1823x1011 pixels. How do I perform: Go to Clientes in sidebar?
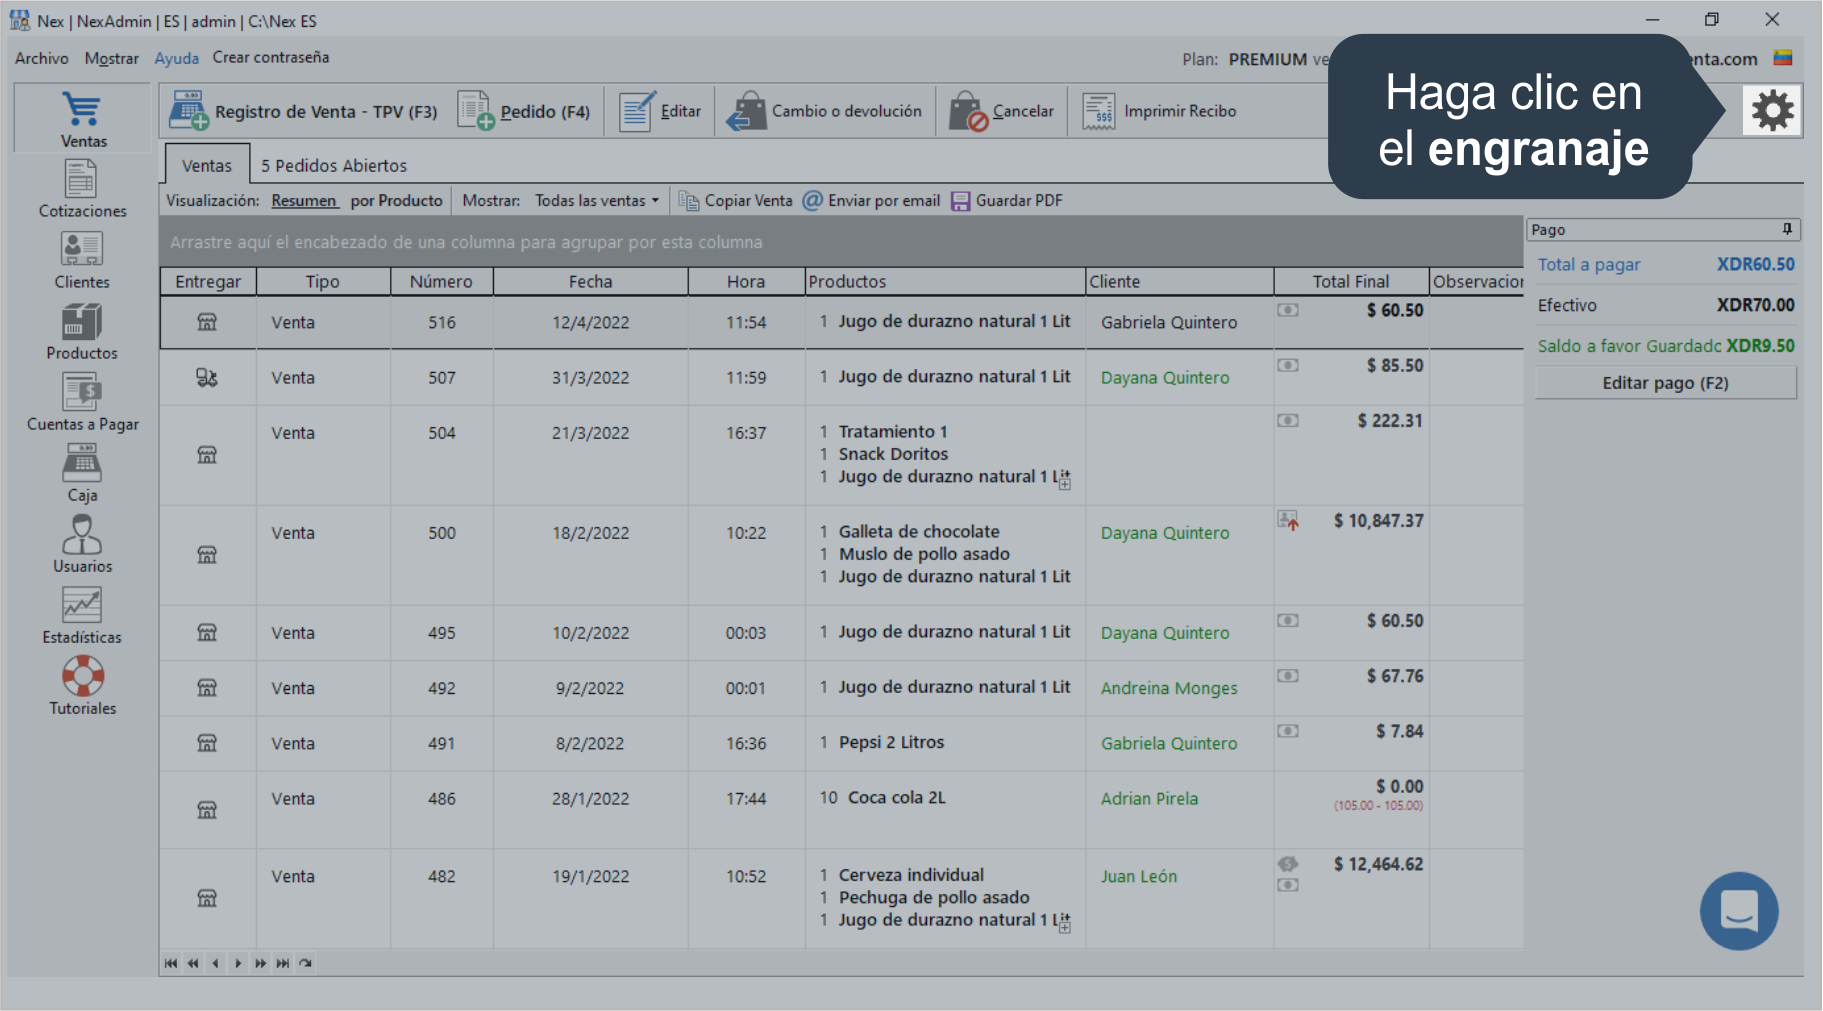pyautogui.click(x=82, y=260)
